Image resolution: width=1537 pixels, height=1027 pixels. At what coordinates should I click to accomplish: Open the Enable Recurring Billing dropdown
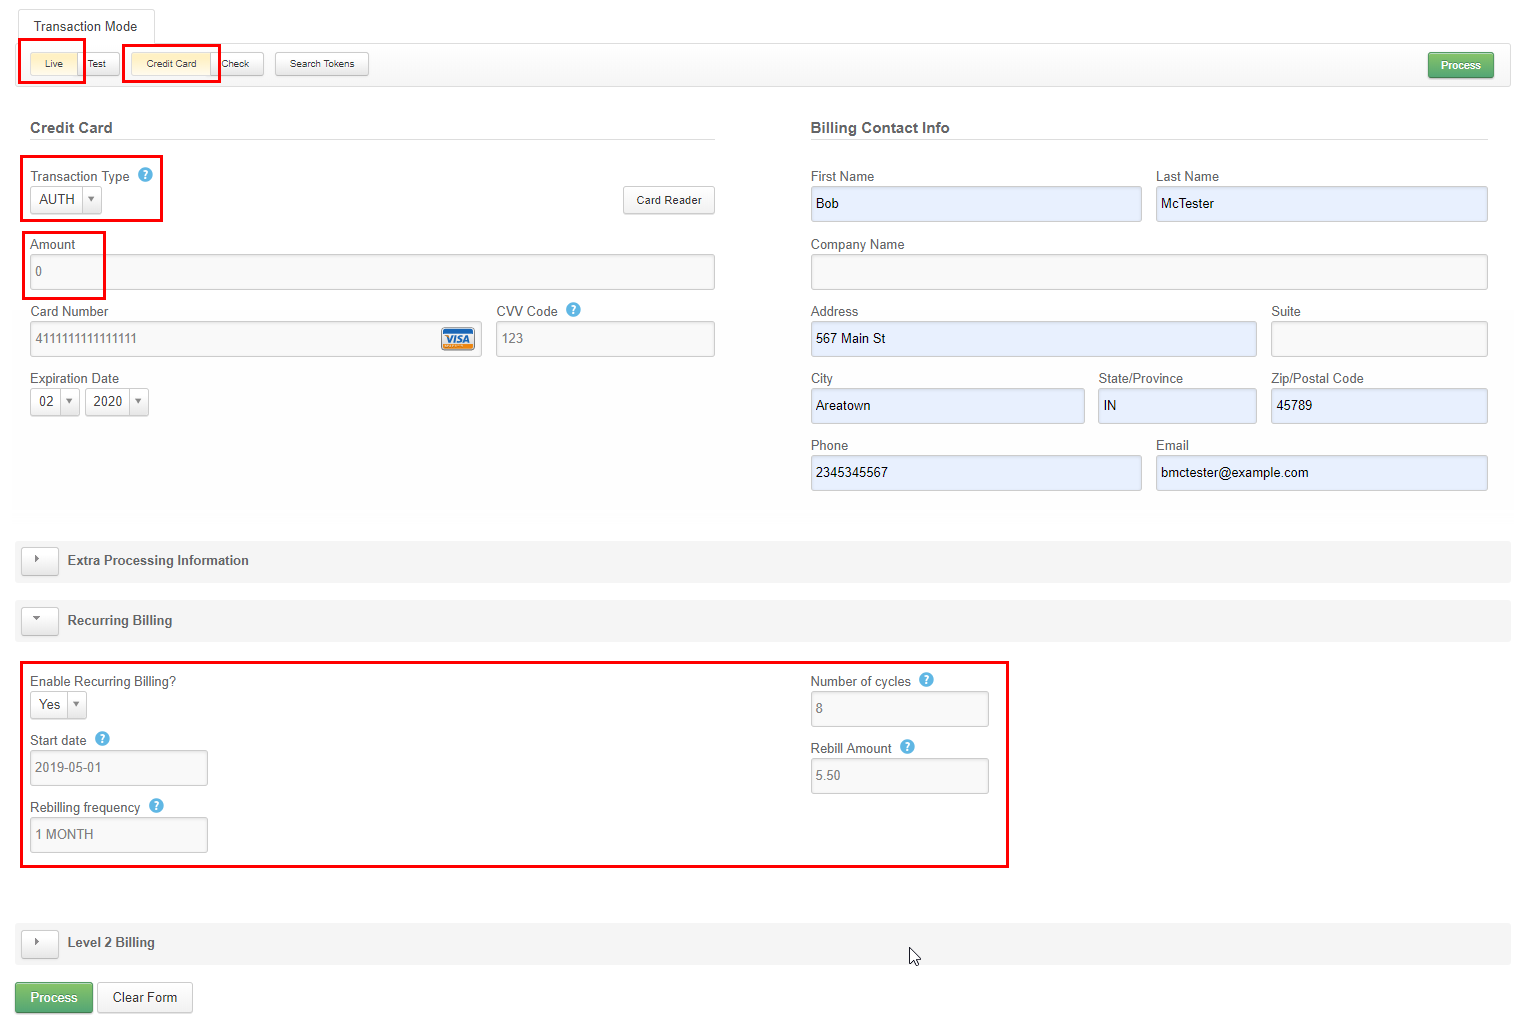click(58, 705)
